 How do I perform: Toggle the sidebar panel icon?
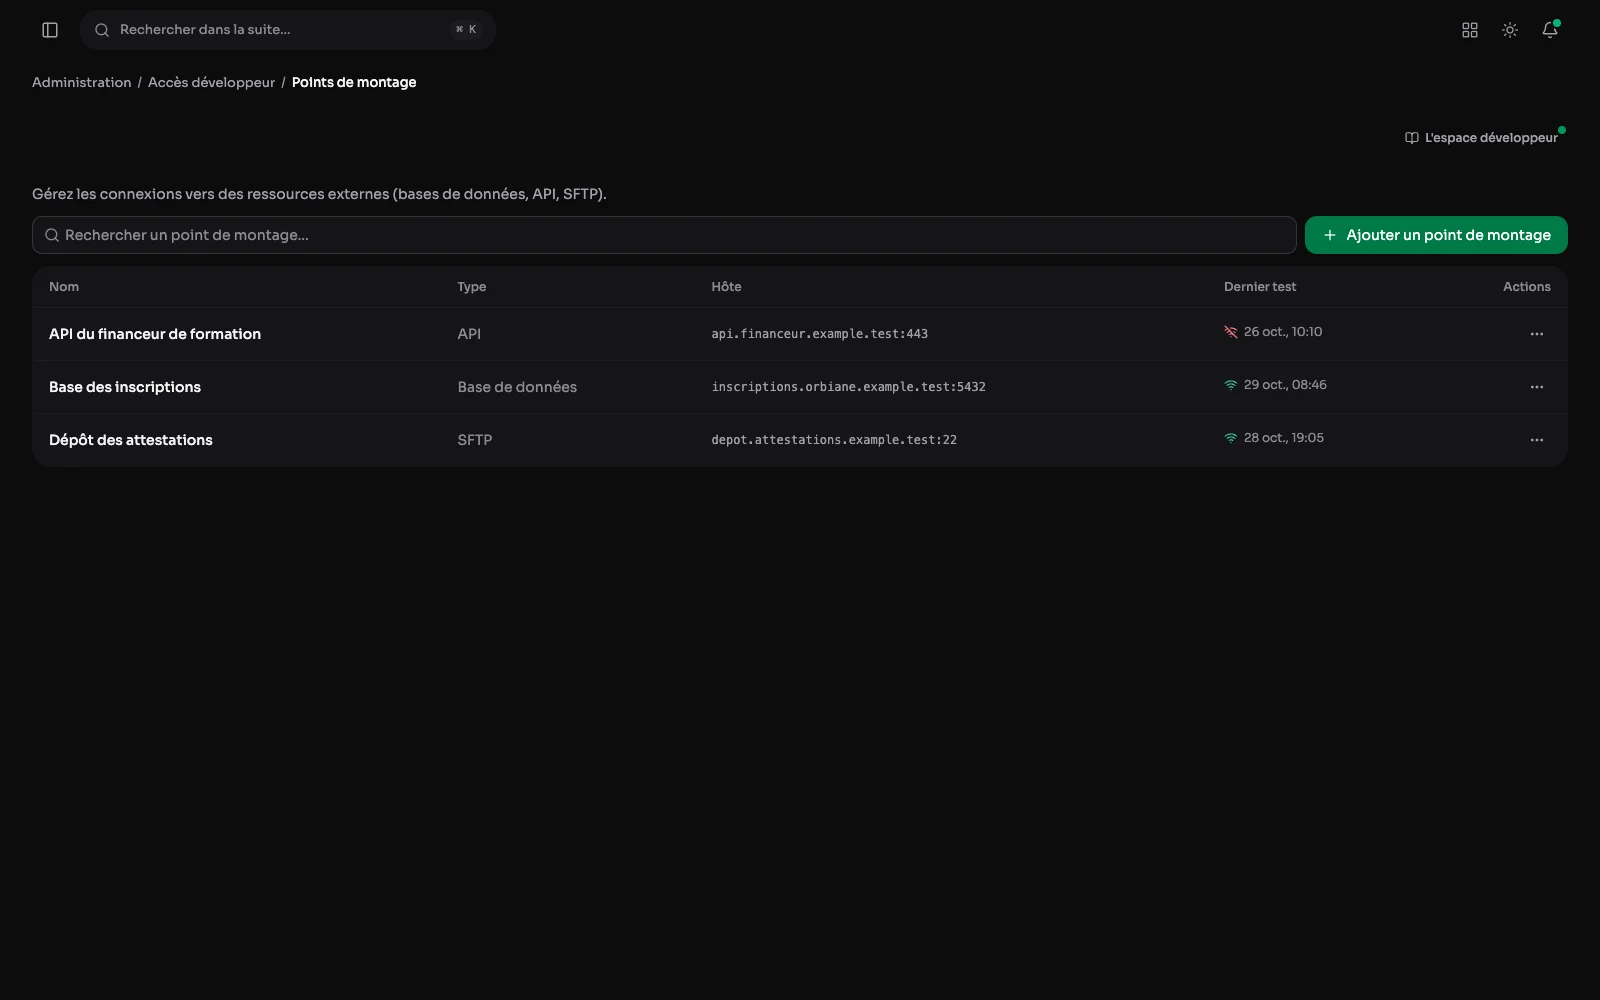[x=50, y=30]
